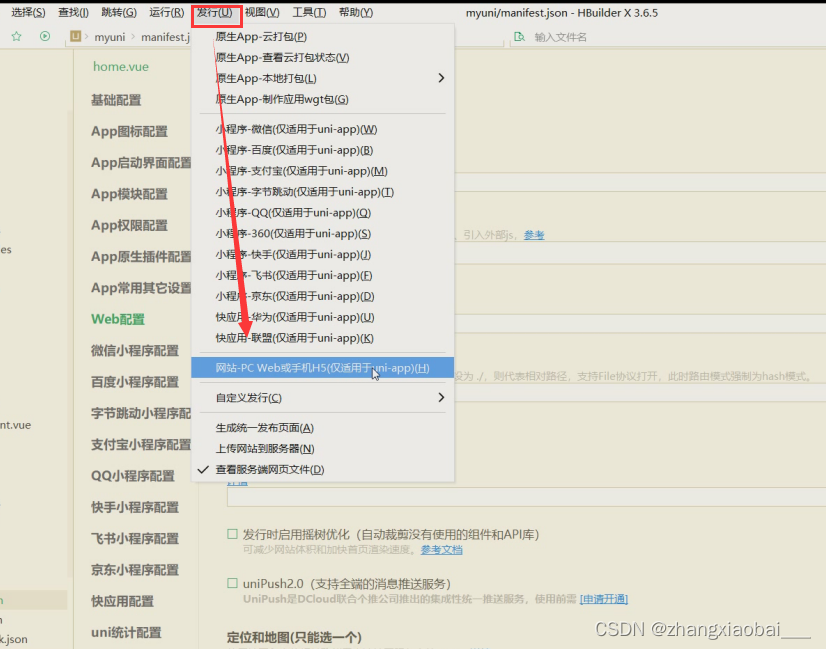The image size is (826, 649).
Task: Open QQ小程序配置 section
Action: pos(133,476)
